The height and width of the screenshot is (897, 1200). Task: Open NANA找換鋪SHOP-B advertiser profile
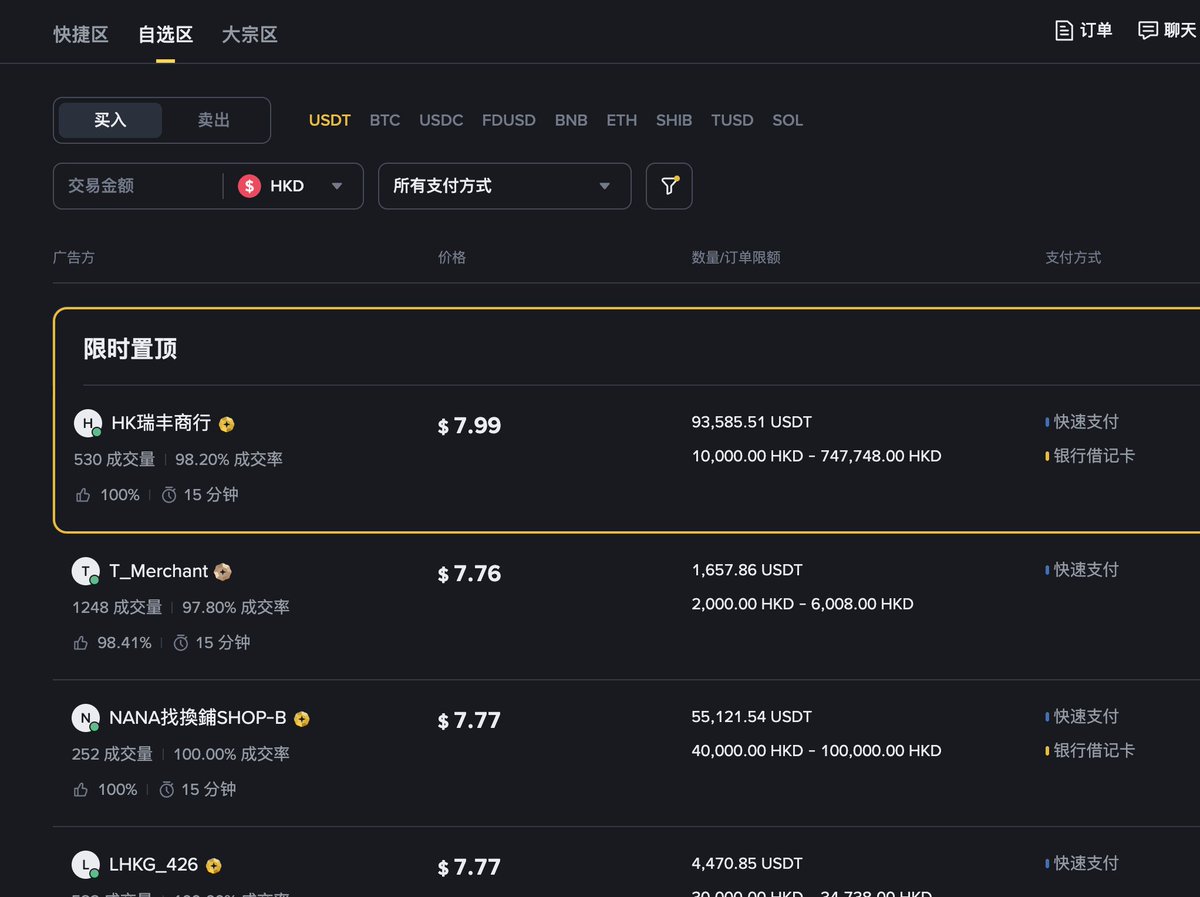click(198, 718)
